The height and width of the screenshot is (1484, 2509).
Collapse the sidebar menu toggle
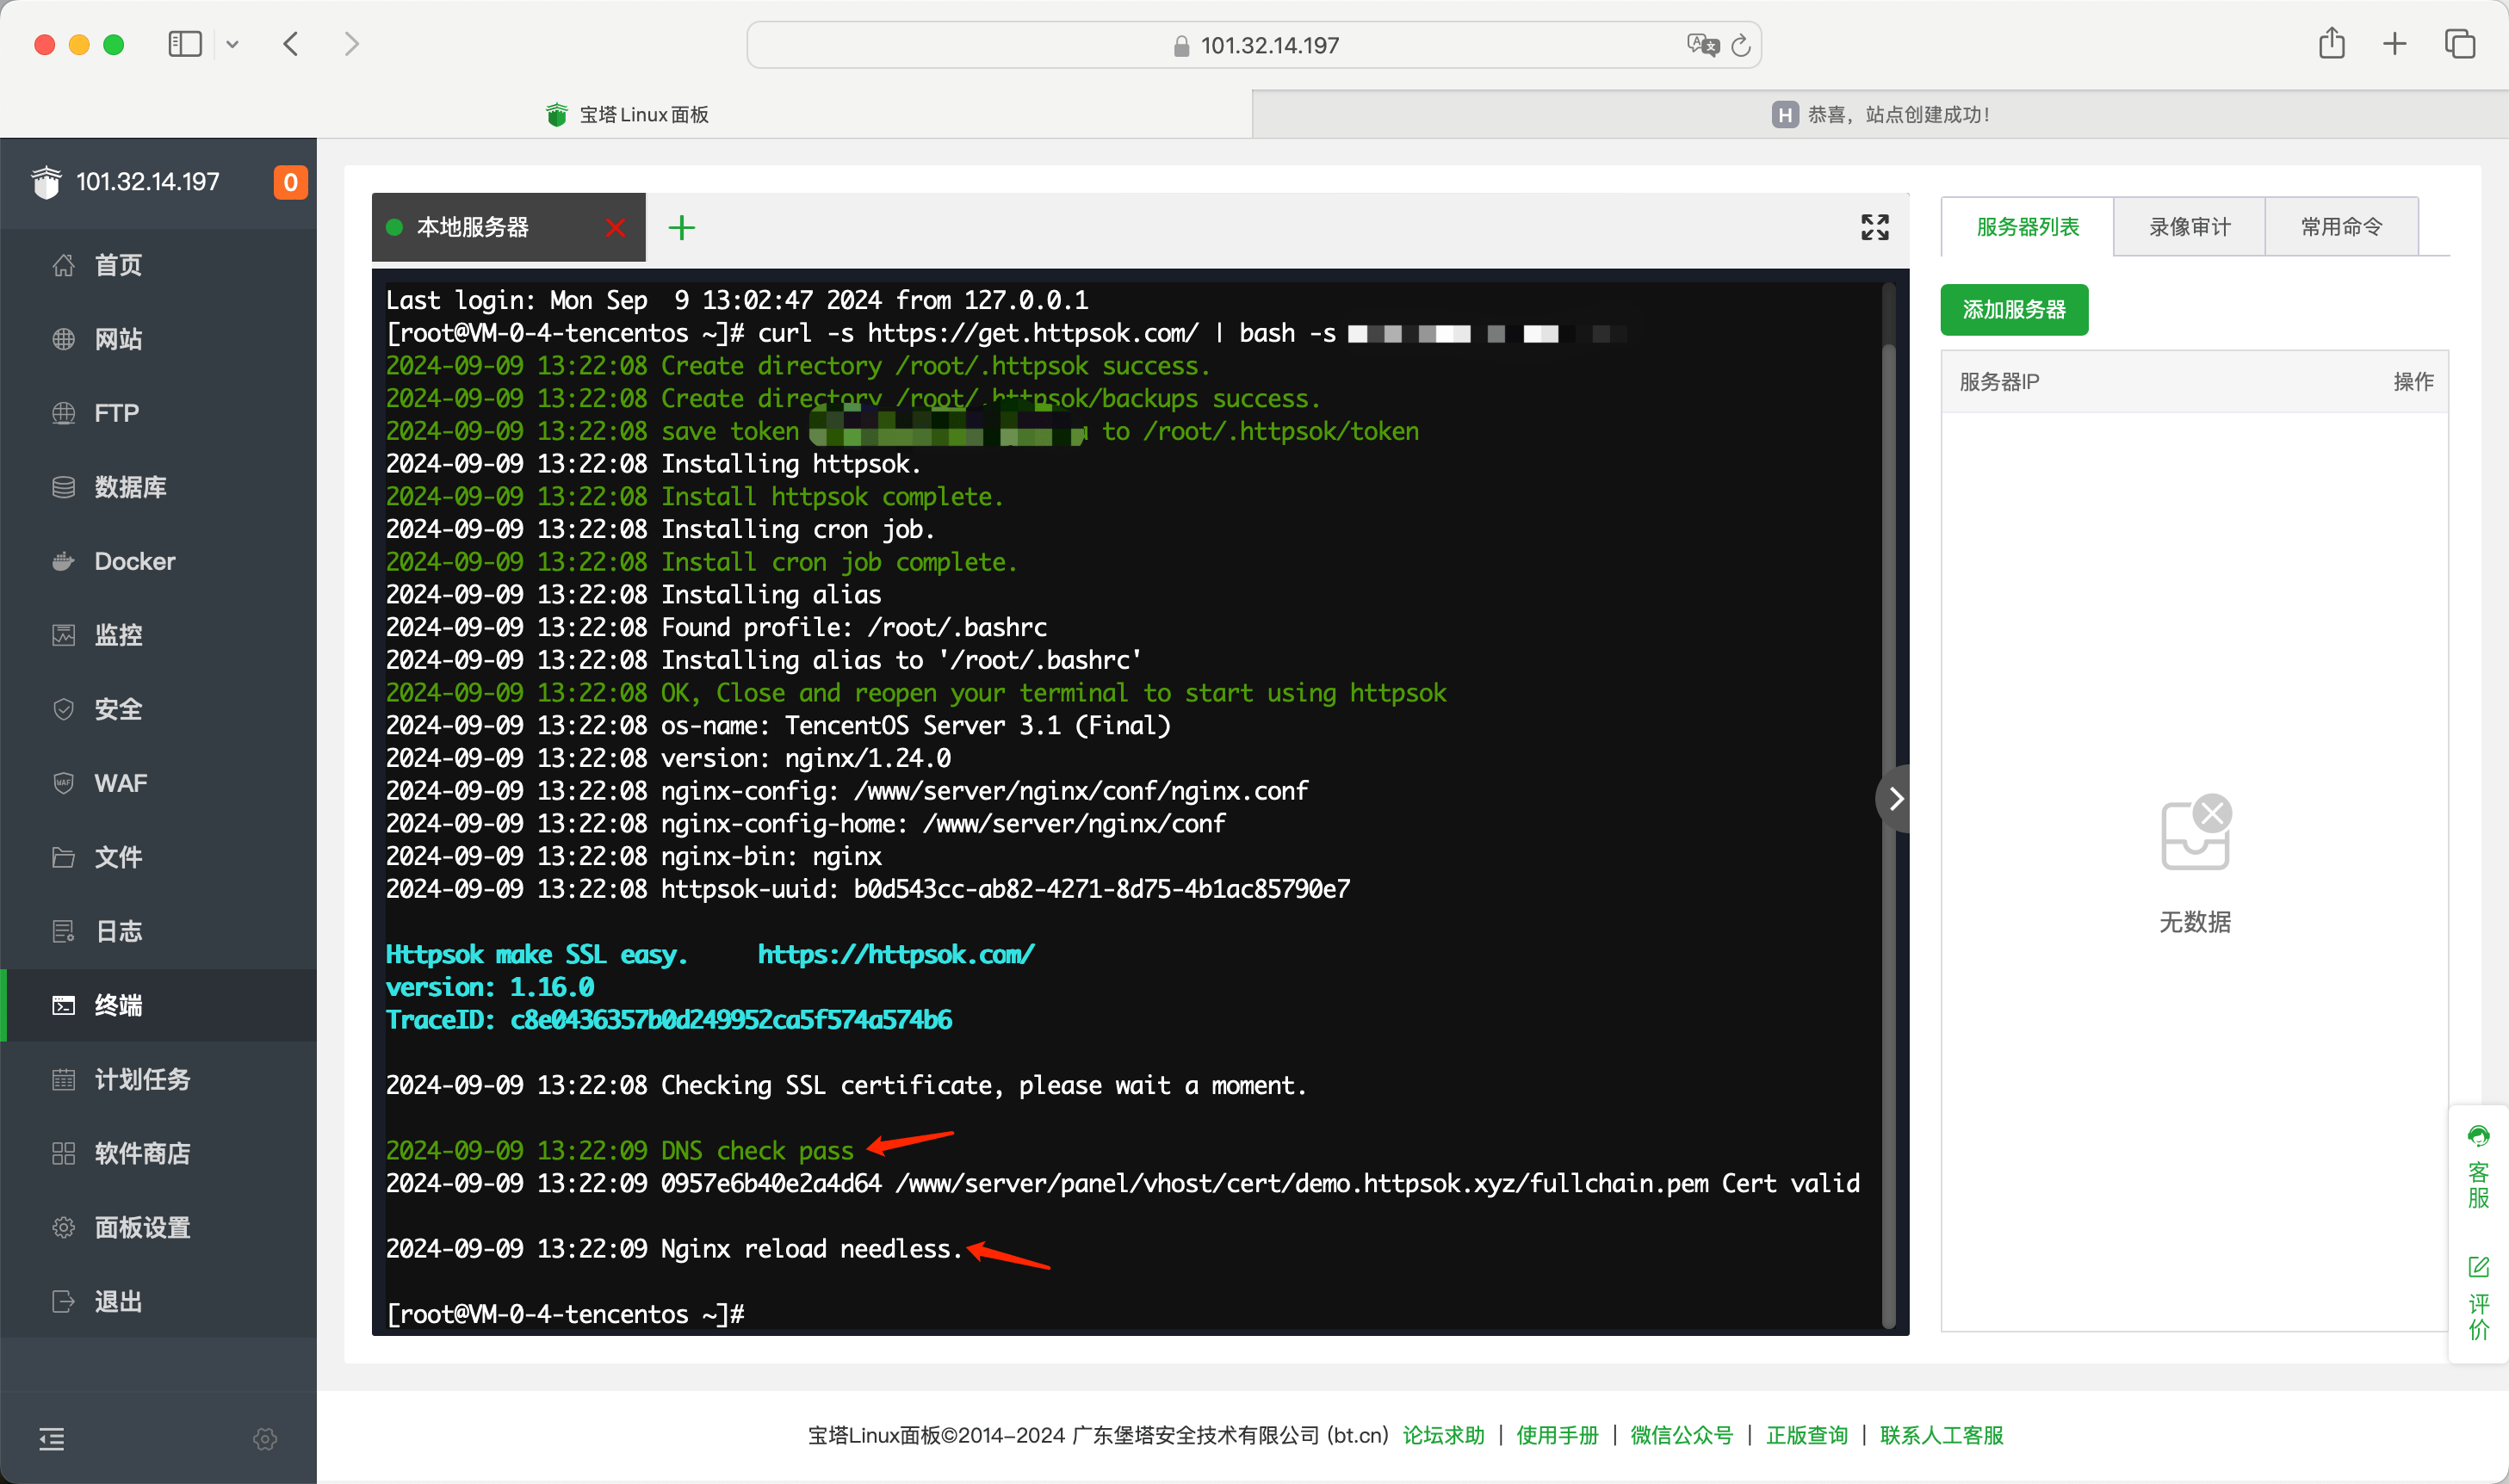[x=52, y=1438]
